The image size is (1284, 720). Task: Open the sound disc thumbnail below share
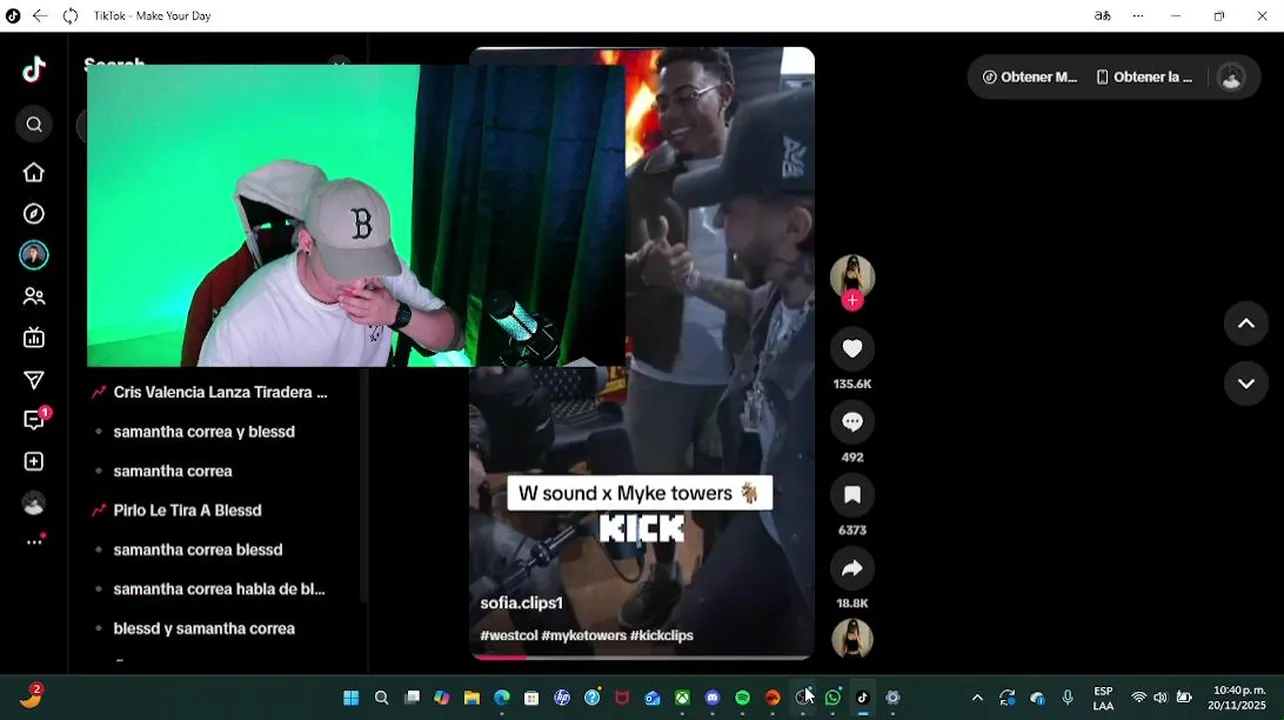pos(852,639)
